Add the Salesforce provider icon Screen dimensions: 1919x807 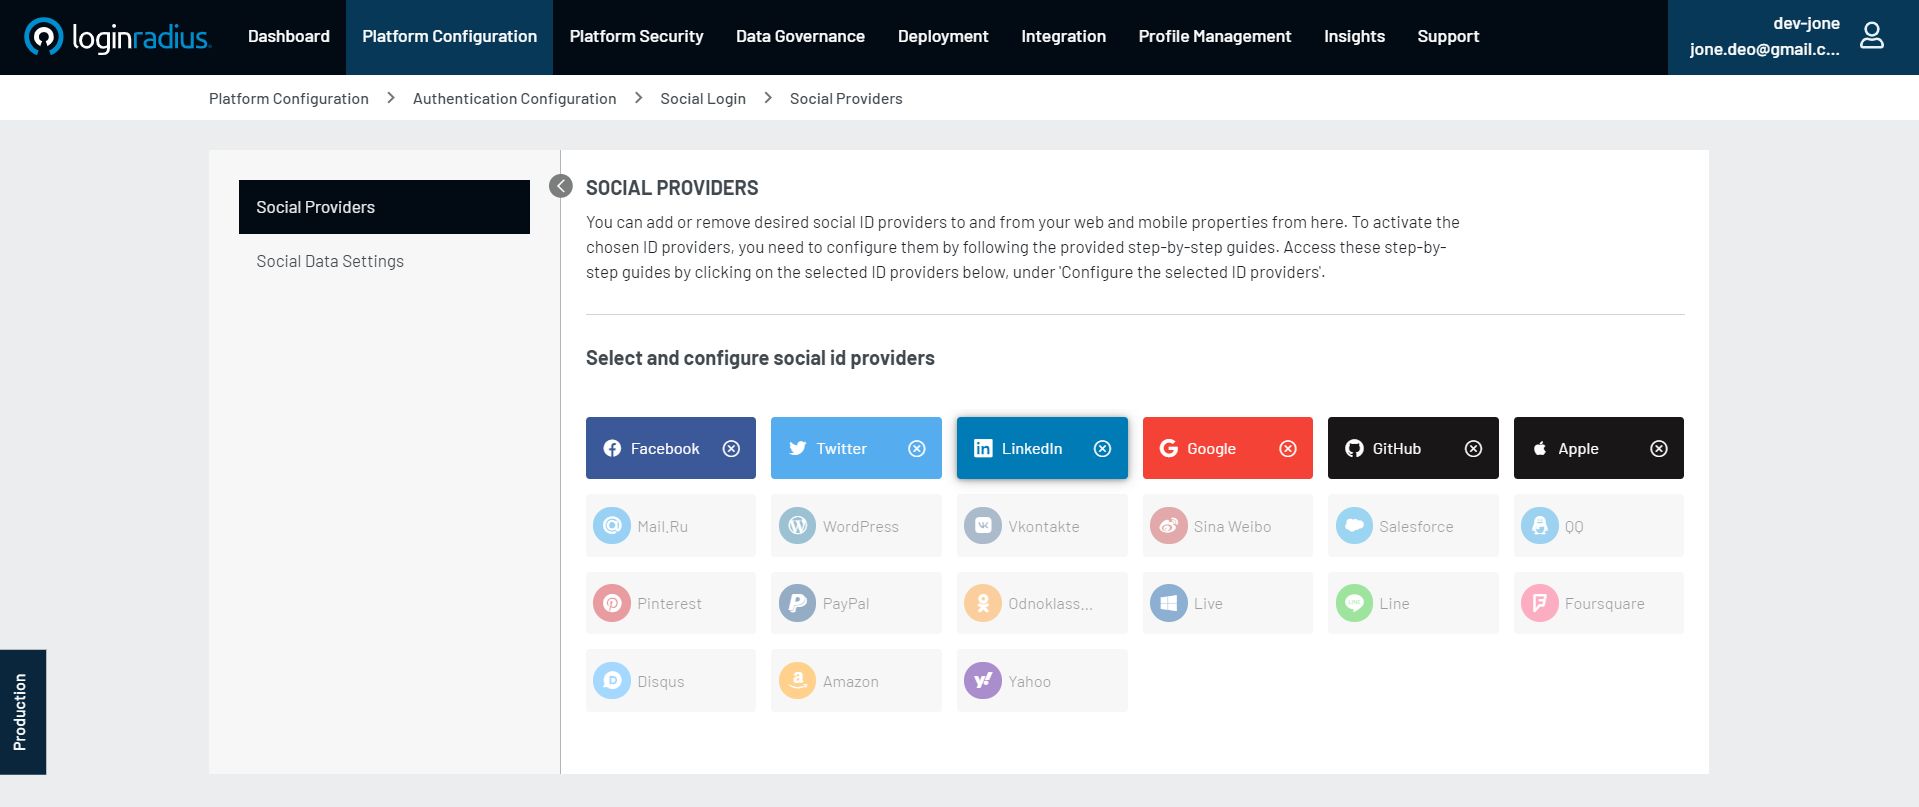[x=1354, y=526]
